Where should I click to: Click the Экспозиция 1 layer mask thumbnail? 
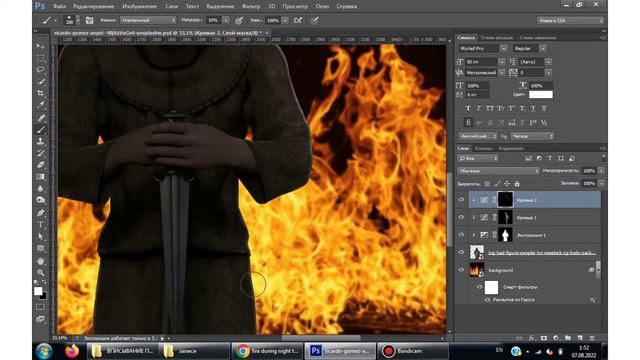coord(505,235)
